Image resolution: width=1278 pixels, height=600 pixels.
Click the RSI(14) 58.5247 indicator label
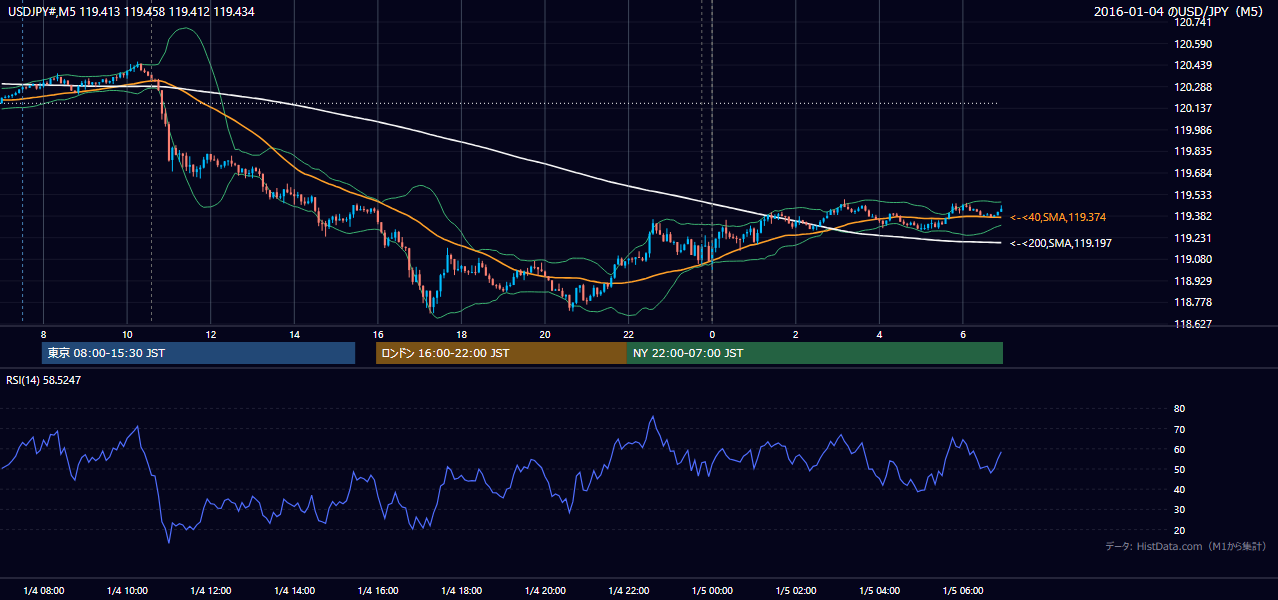coord(44,380)
